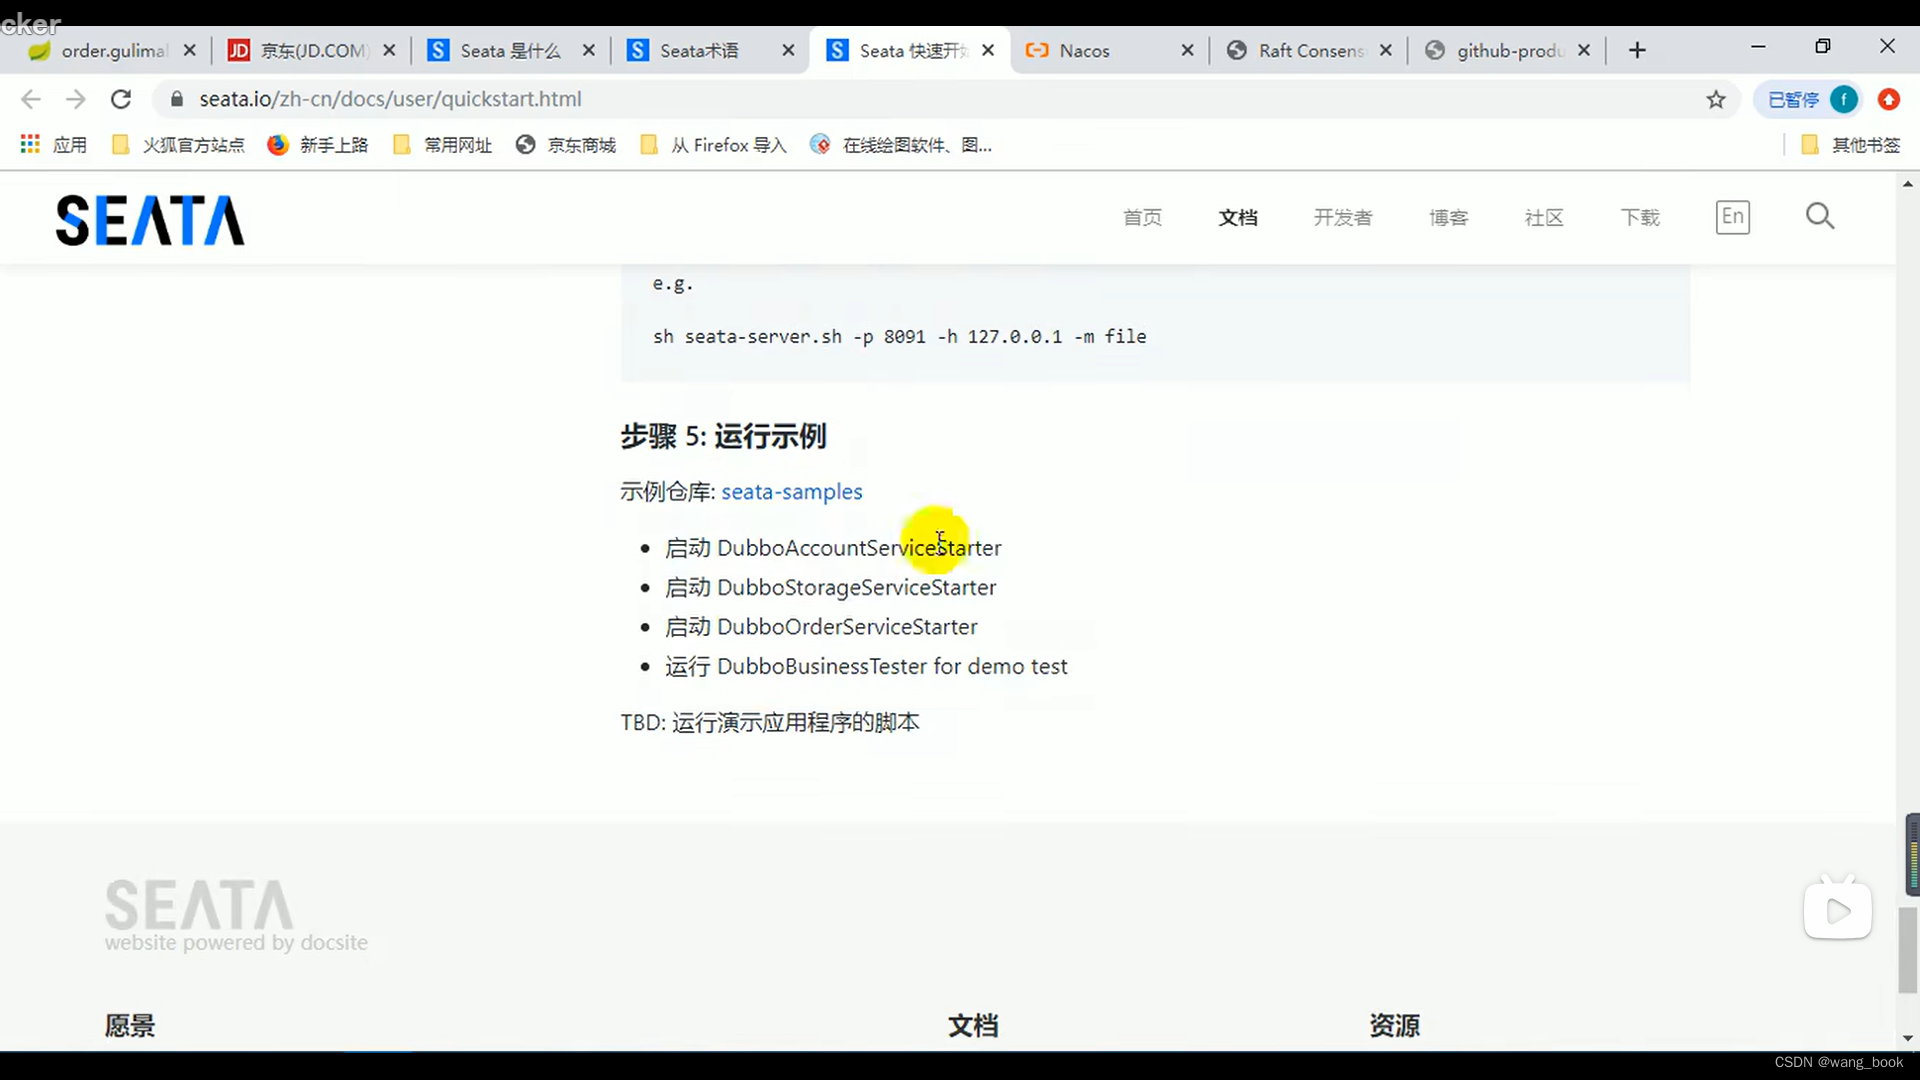Open the 首页 navigation item
Image resolution: width=1920 pixels, height=1080 pixels.
pos(1142,217)
